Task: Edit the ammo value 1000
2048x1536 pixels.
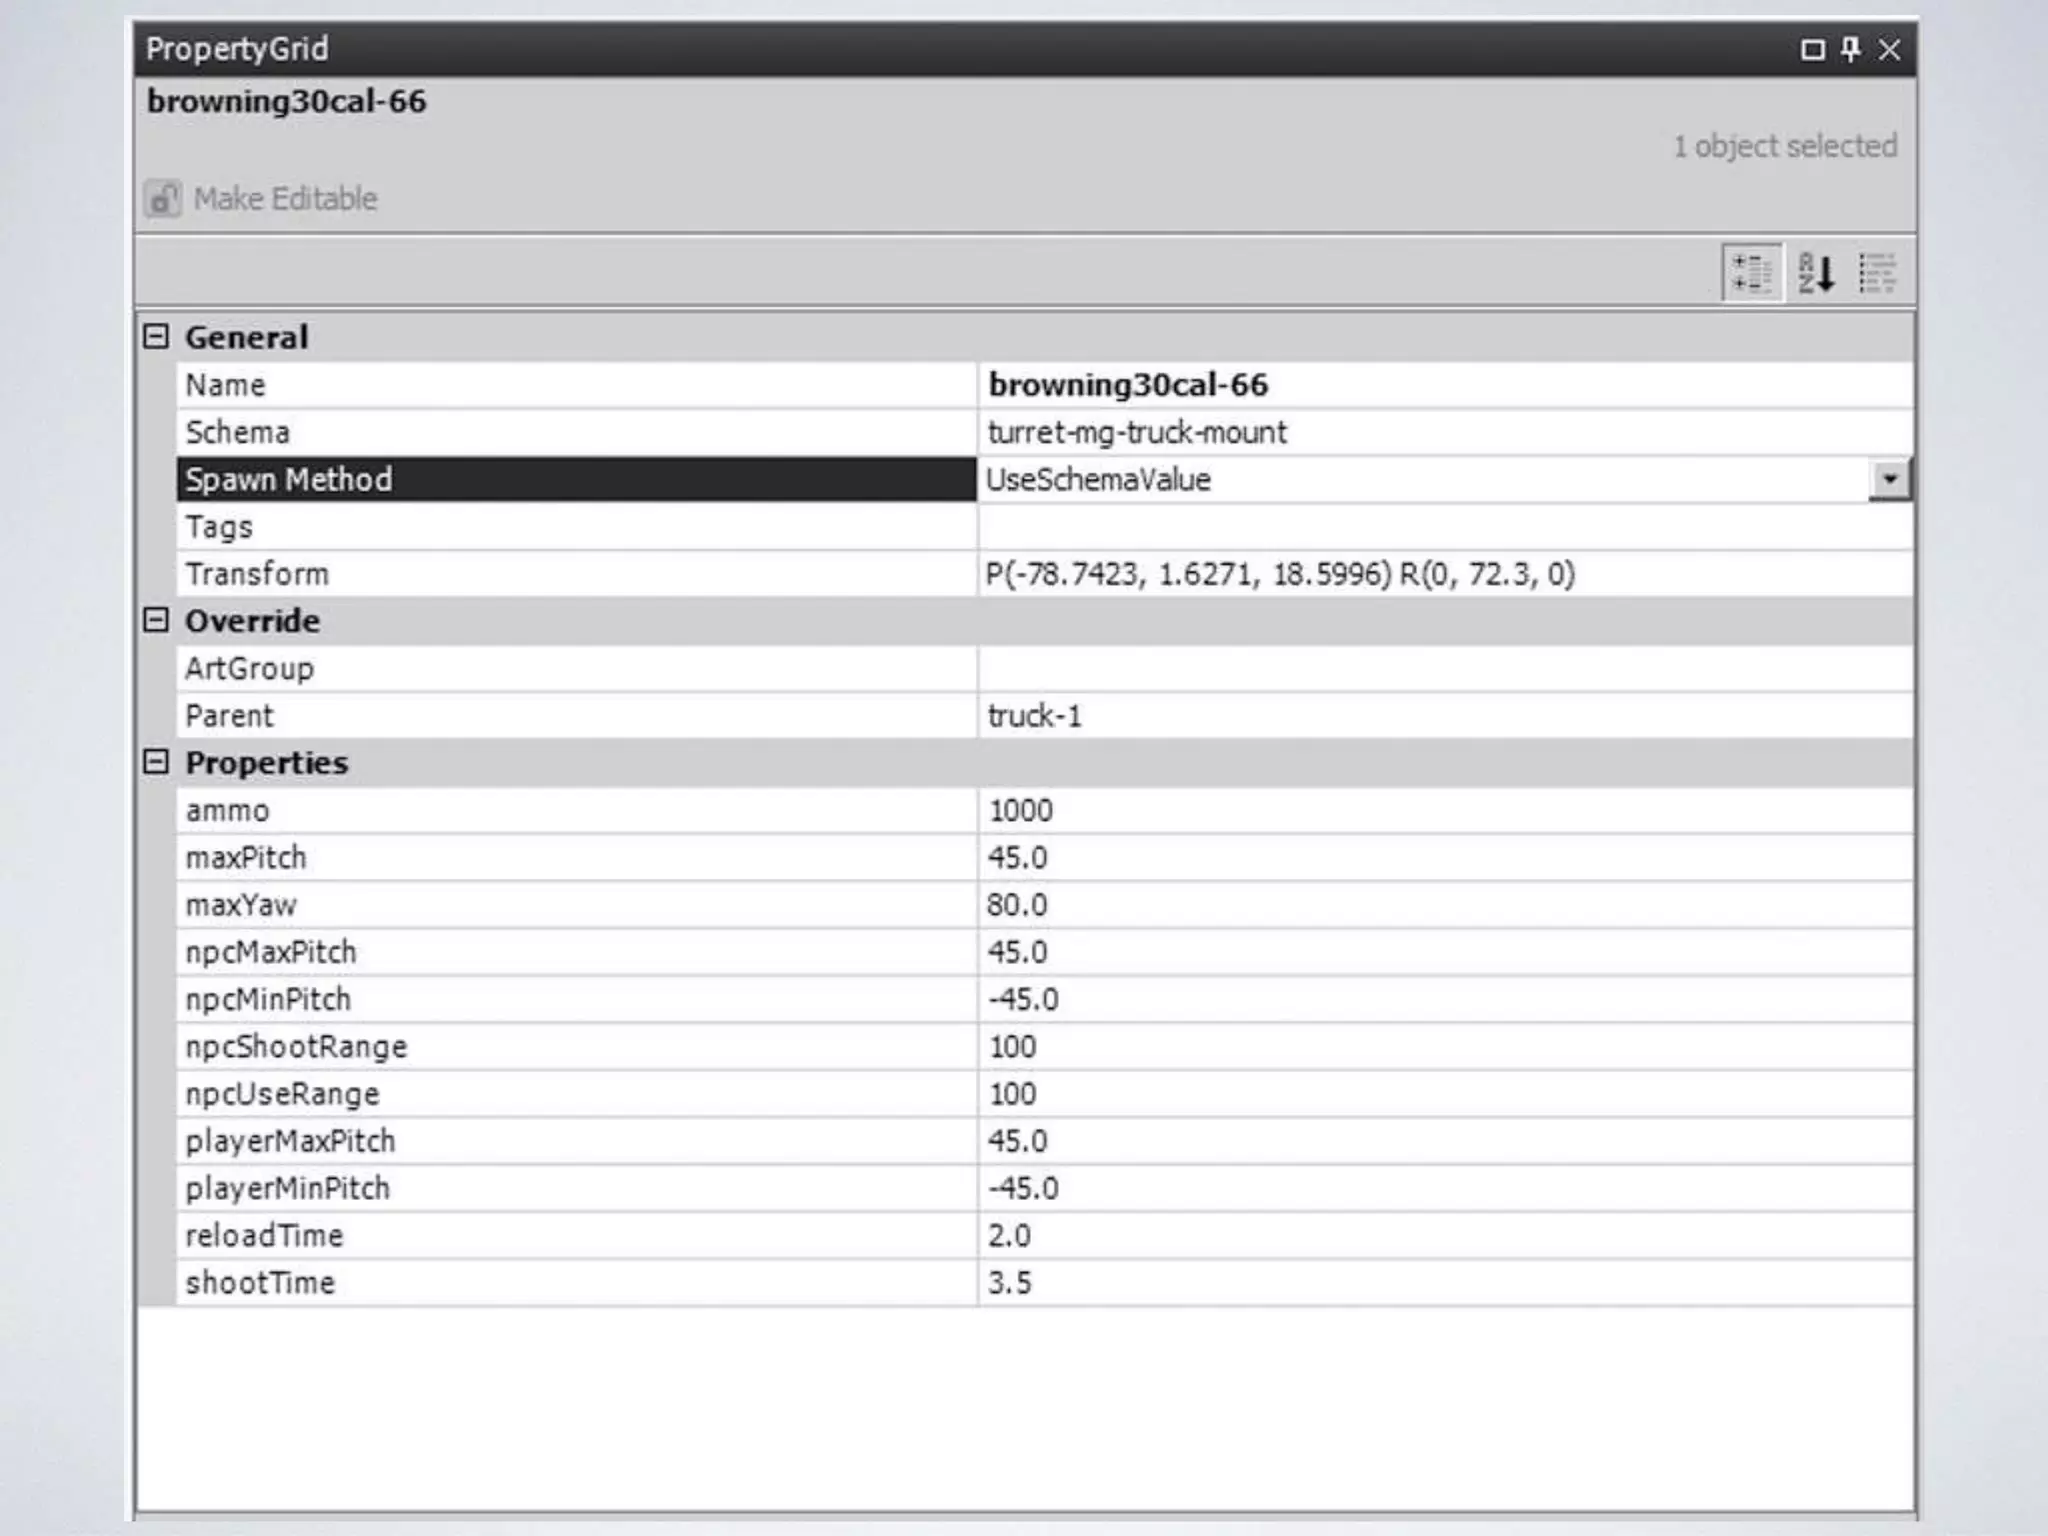Action: click(1020, 810)
